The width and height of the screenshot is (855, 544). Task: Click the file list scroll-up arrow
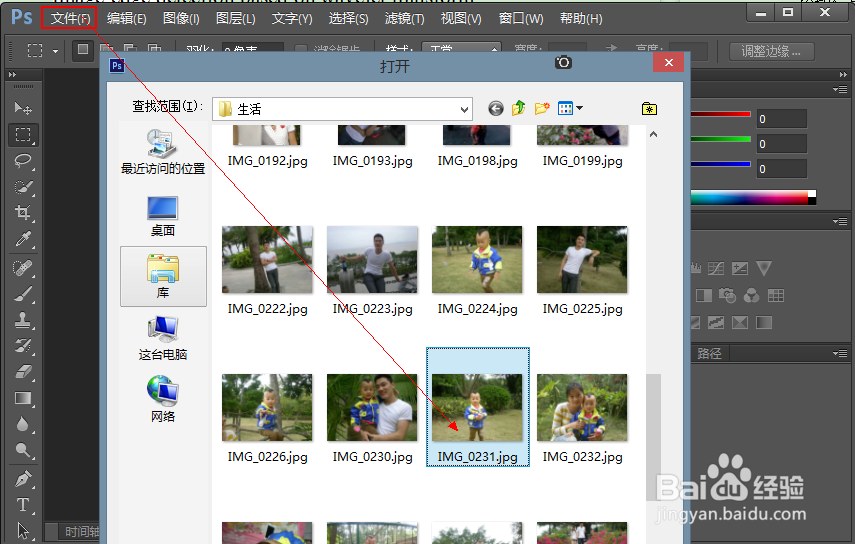653,134
